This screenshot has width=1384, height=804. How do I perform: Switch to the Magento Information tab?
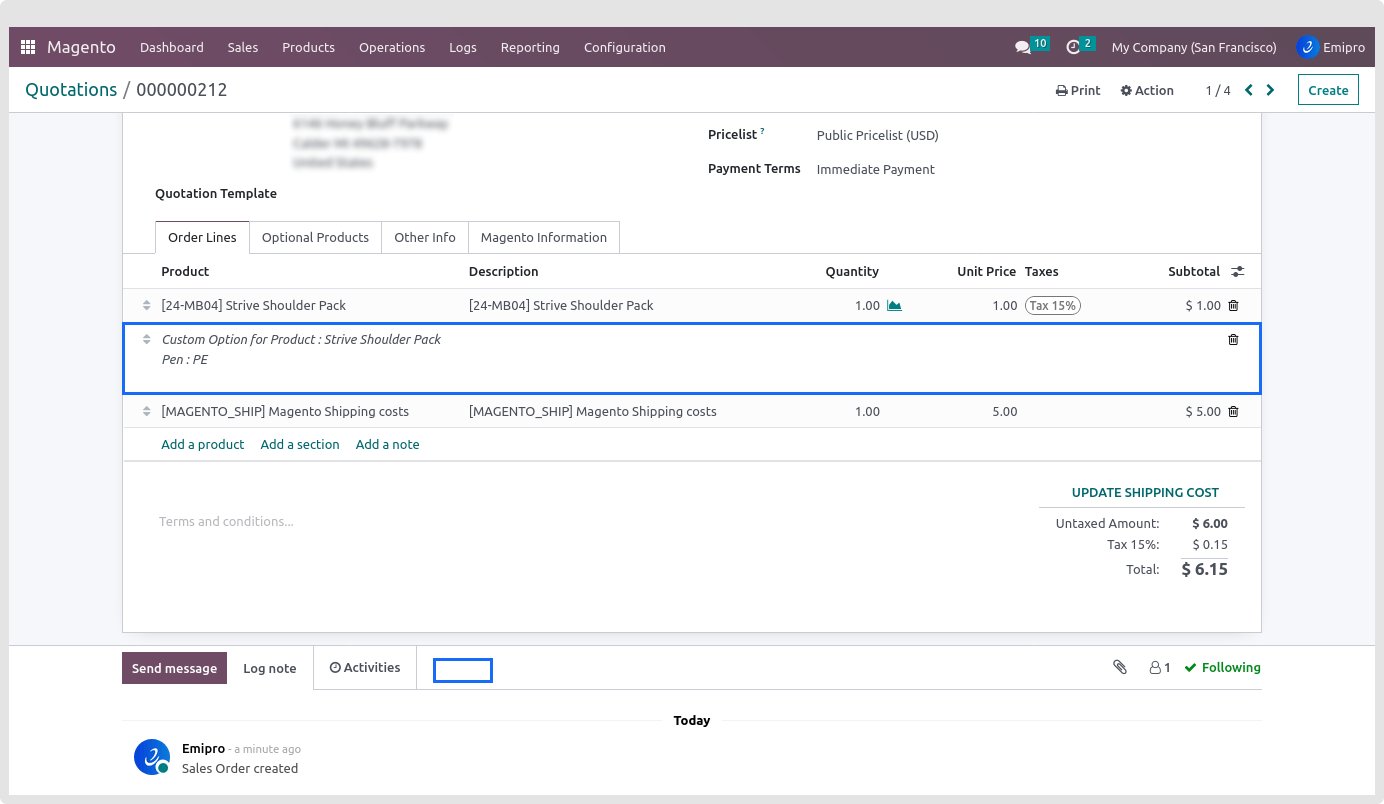(543, 238)
